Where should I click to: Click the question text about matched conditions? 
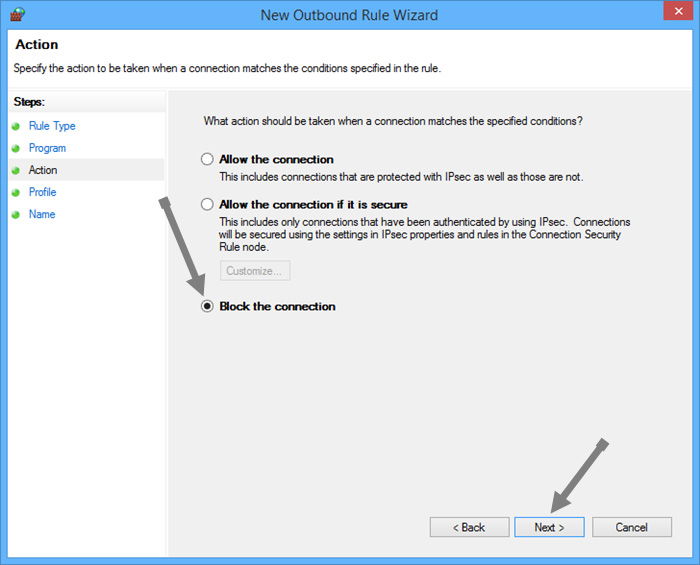coord(393,121)
